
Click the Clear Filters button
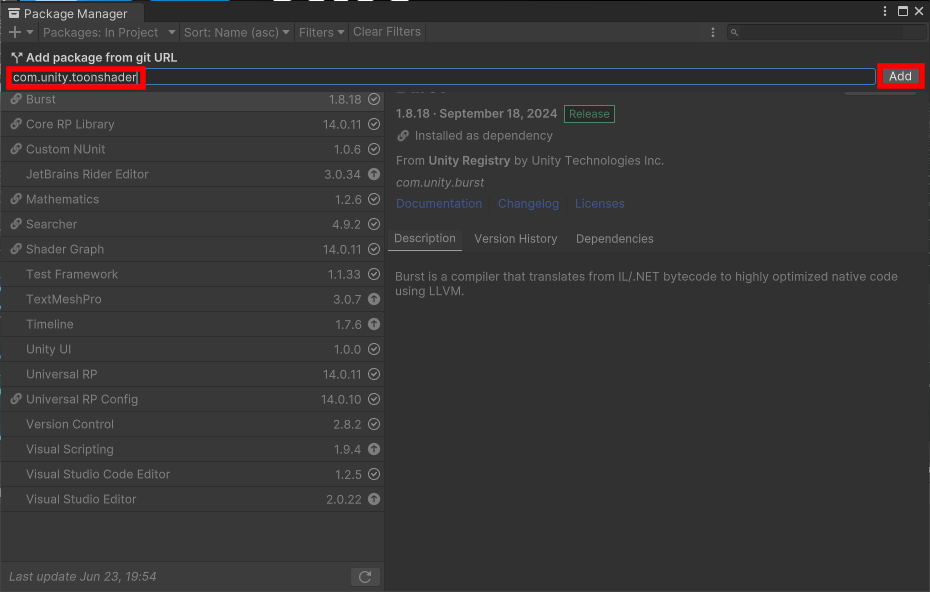387,32
